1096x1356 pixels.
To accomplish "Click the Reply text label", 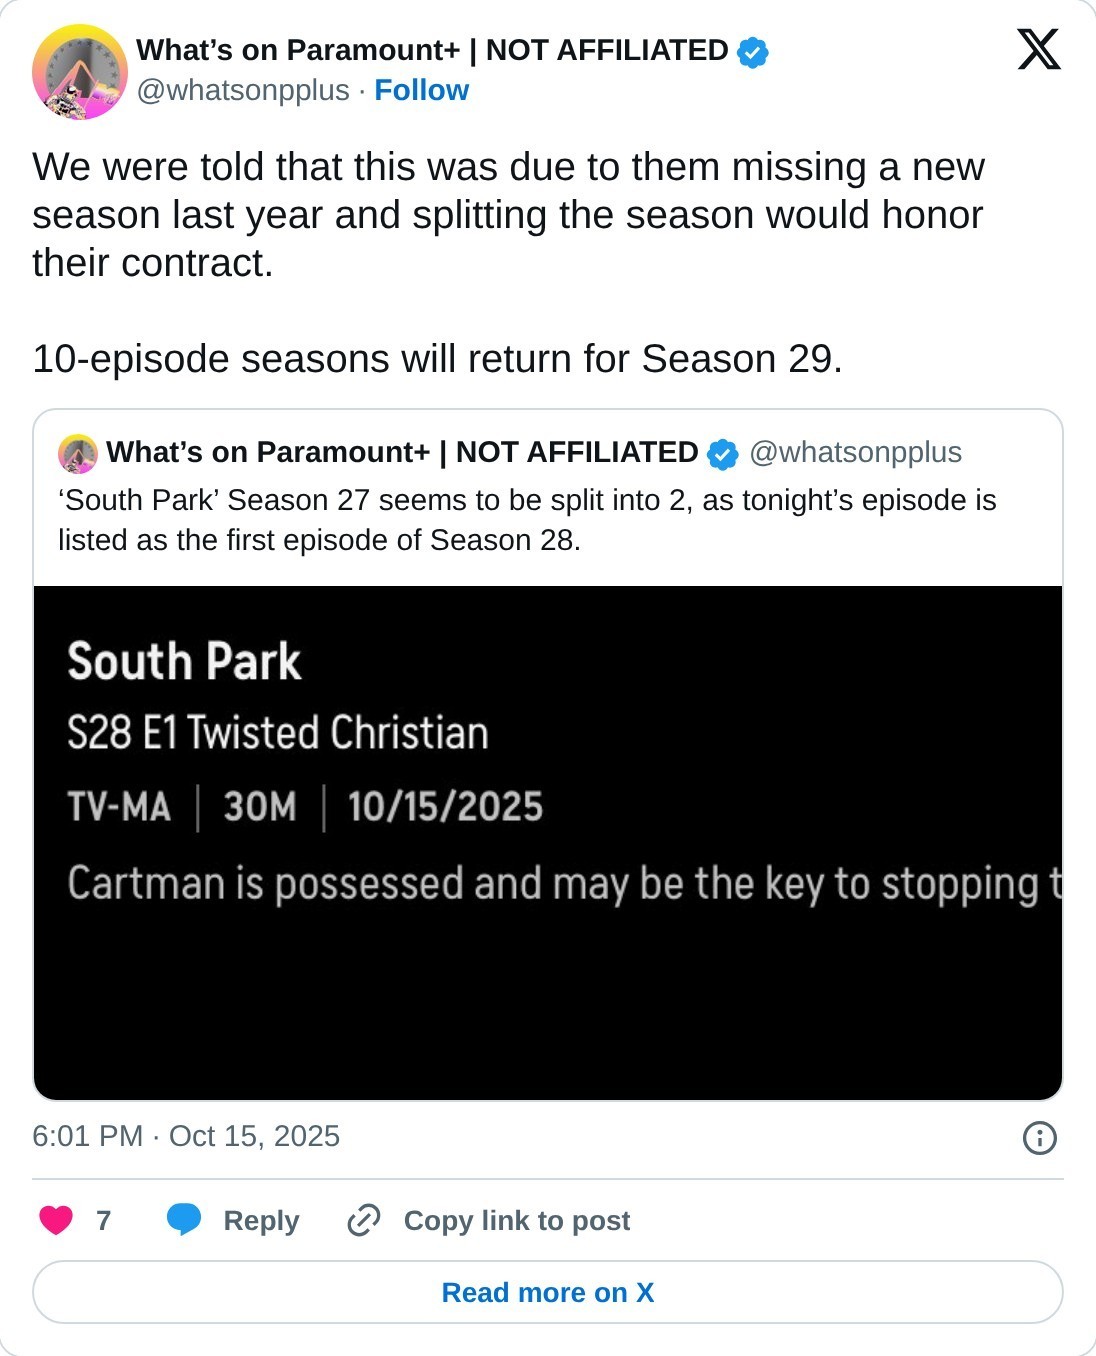I will [x=261, y=1220].
